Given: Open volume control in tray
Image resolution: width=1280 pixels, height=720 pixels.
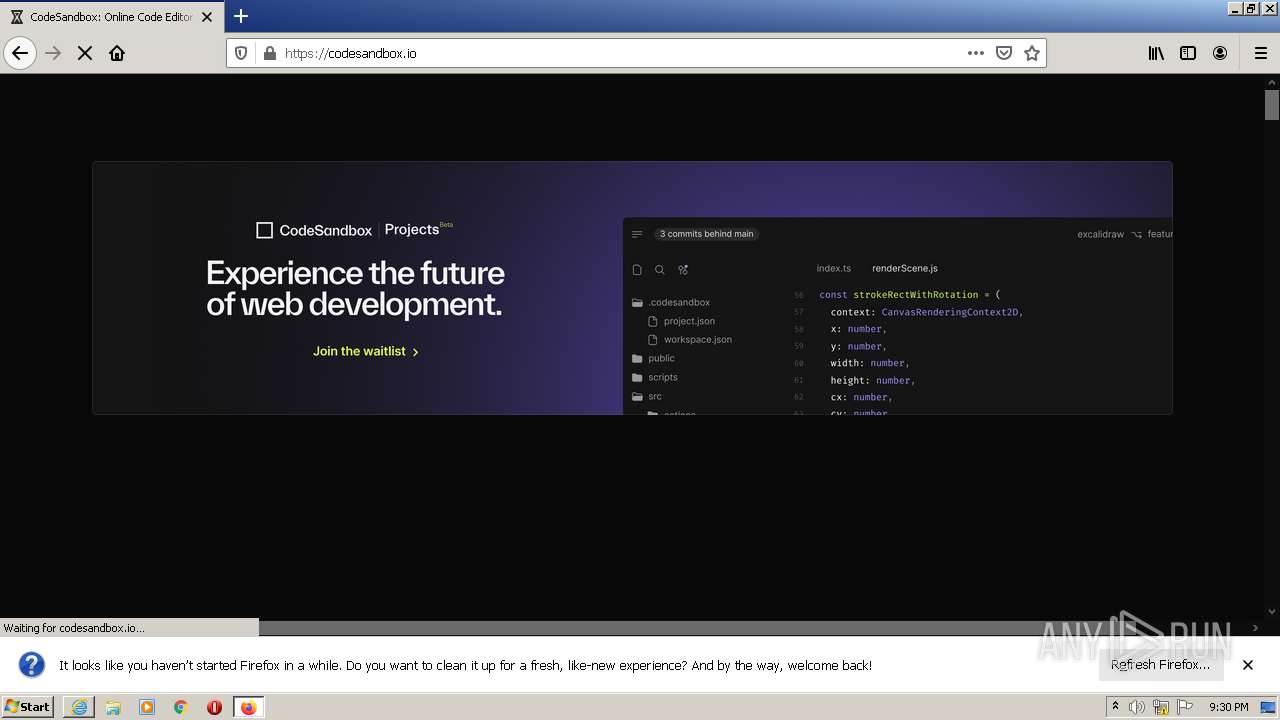Looking at the screenshot, I should [x=1137, y=707].
